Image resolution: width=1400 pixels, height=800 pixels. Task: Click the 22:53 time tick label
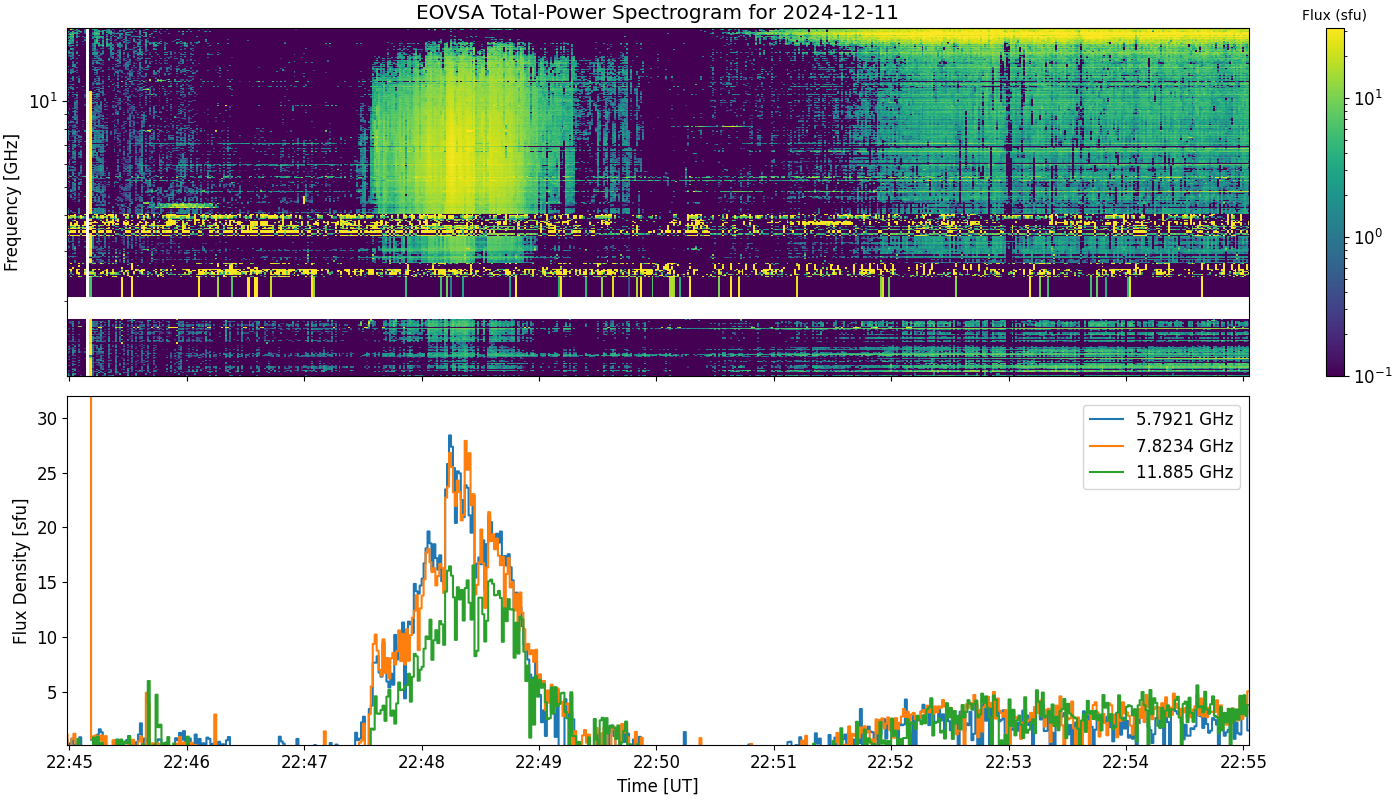tap(1010, 762)
